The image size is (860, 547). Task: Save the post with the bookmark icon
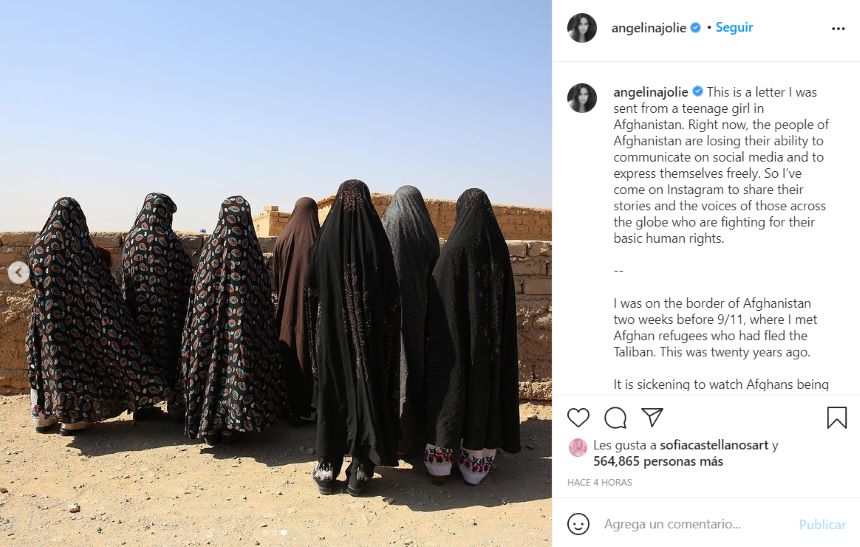point(836,418)
